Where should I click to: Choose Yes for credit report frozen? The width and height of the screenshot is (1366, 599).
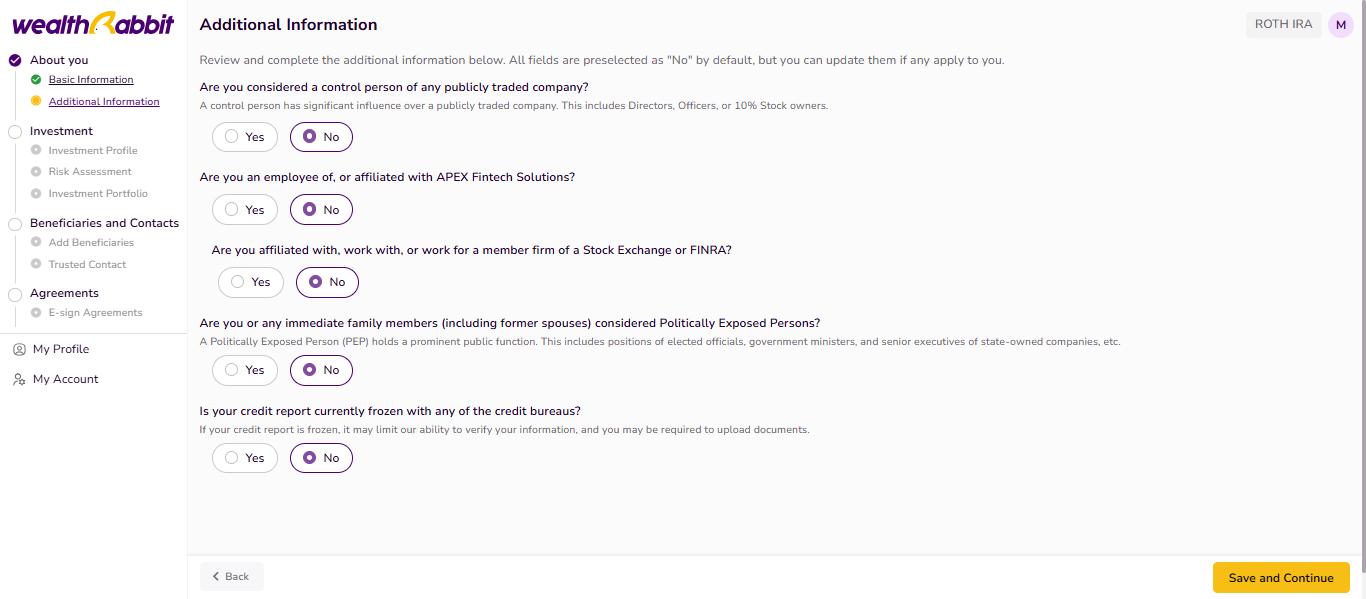245,458
